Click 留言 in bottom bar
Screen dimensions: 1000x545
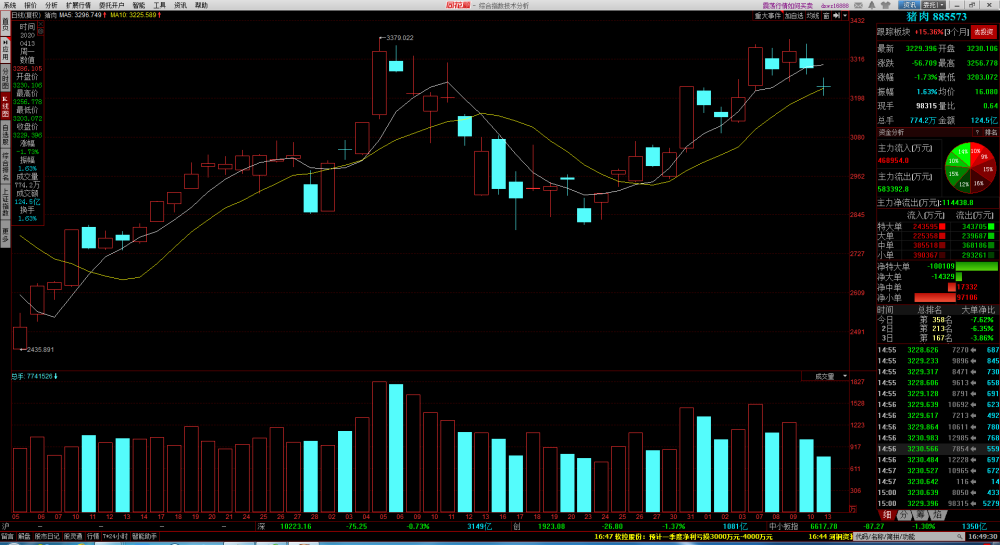[x=8, y=537]
